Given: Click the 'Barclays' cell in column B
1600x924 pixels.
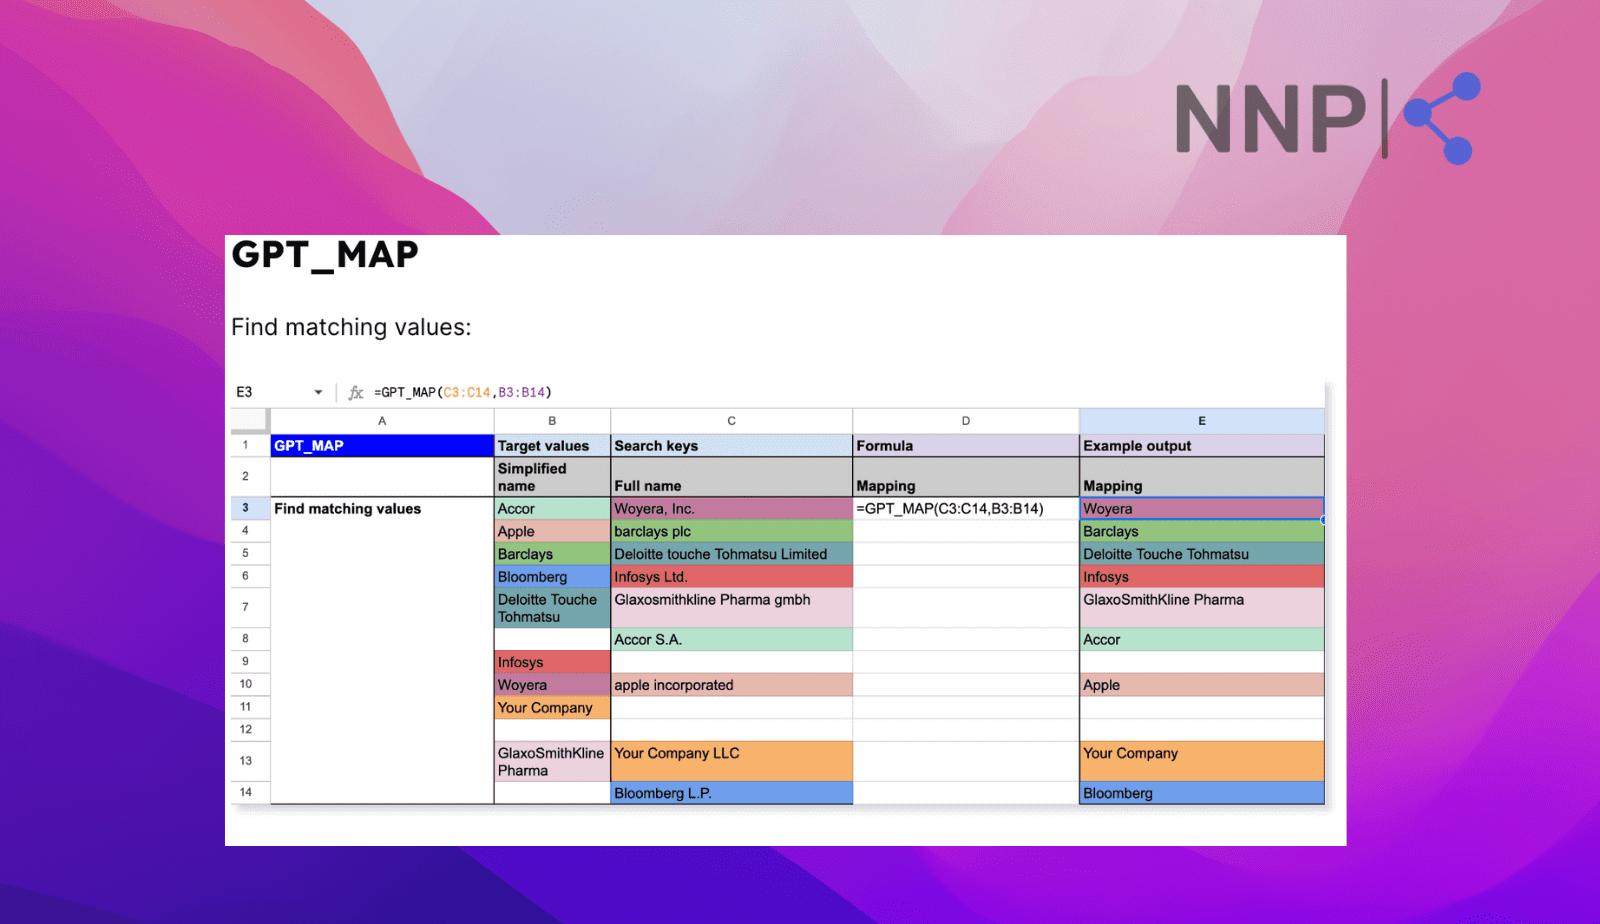Looking at the screenshot, I should point(552,554).
